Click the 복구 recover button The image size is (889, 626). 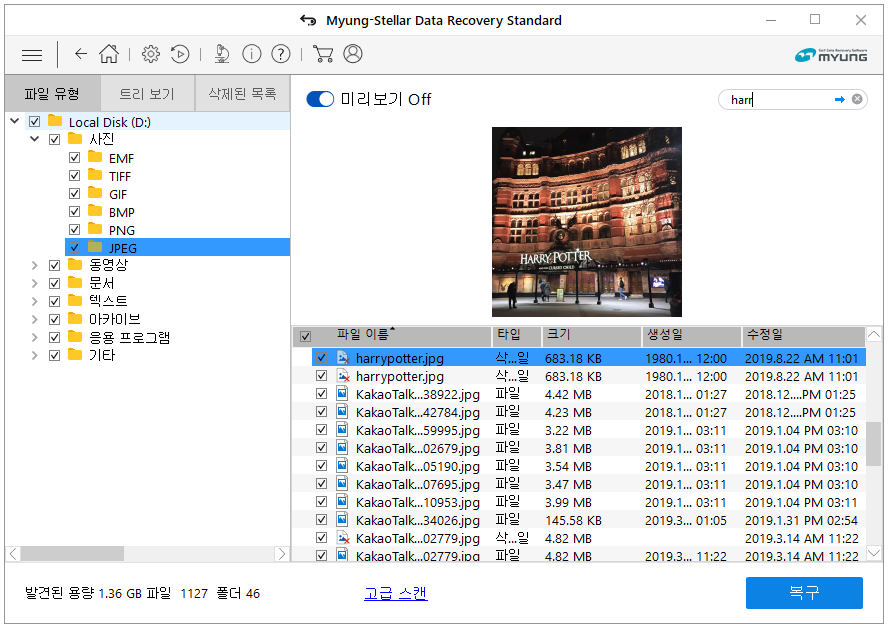pyautogui.click(x=804, y=593)
